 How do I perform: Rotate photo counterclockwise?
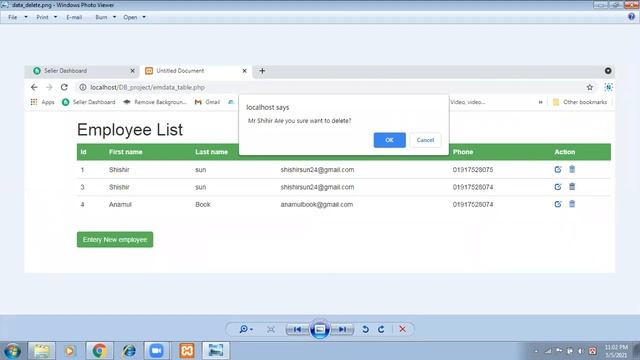(x=365, y=329)
